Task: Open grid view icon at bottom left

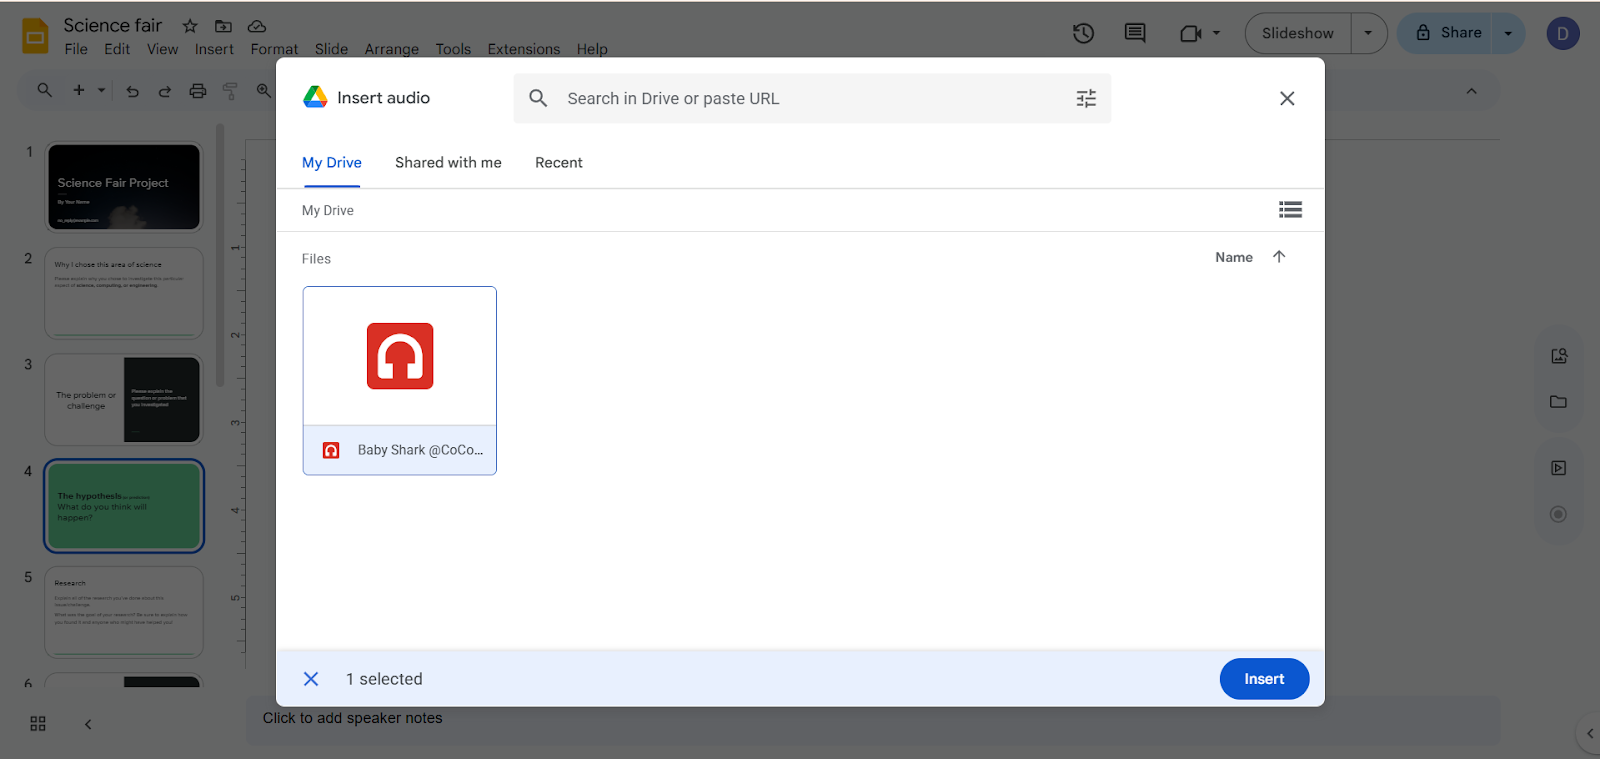Action: click(x=38, y=724)
